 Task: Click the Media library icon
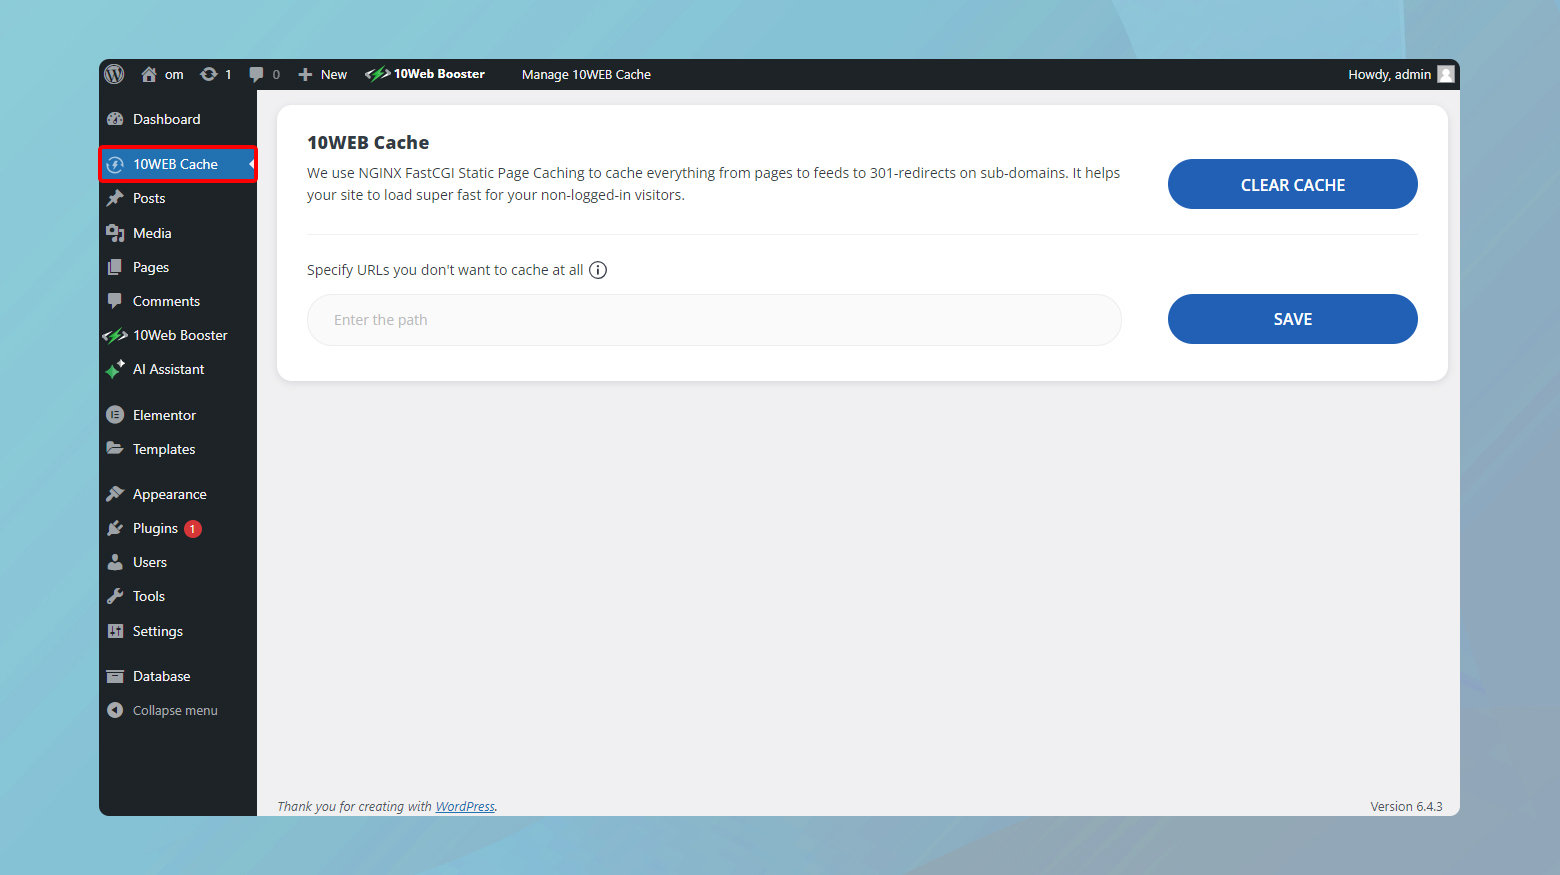(115, 232)
